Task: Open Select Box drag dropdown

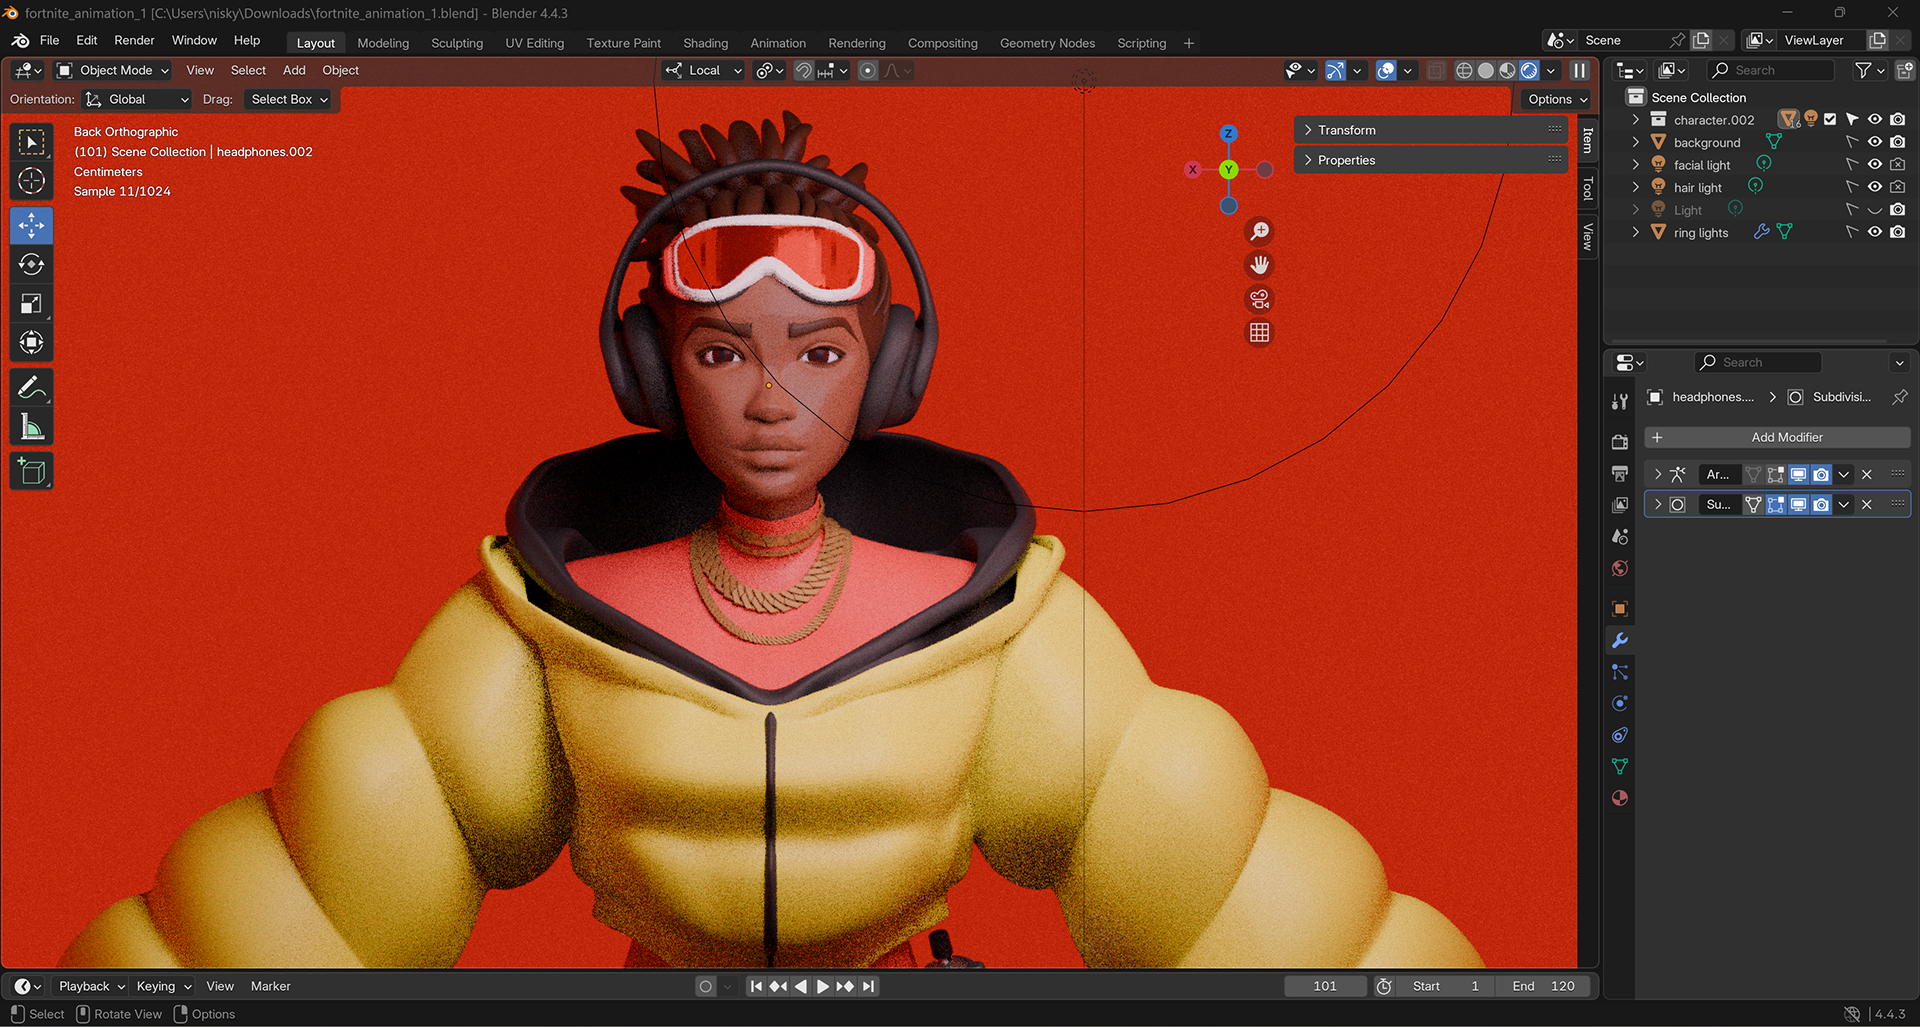Action: pyautogui.click(x=290, y=99)
